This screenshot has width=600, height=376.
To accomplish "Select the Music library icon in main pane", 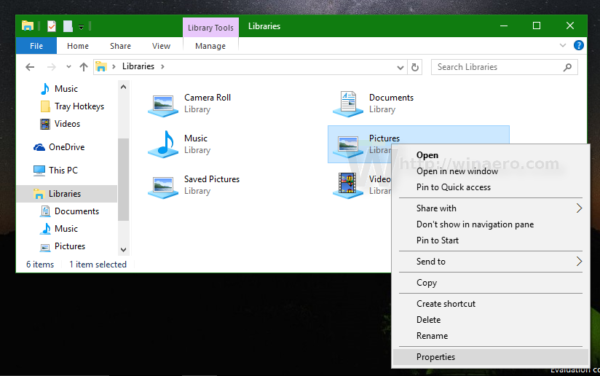I will [163, 144].
